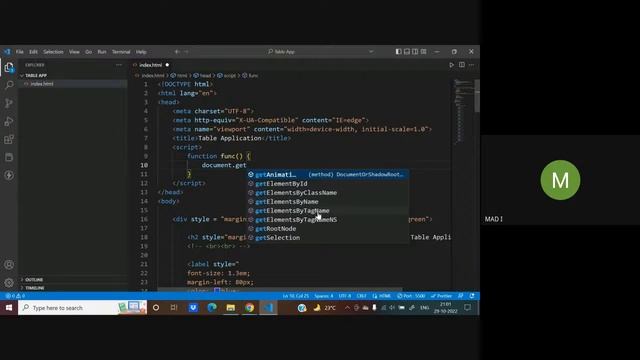Open the Accounts icon in activity bar
640x360 pixels.
pos(9,264)
